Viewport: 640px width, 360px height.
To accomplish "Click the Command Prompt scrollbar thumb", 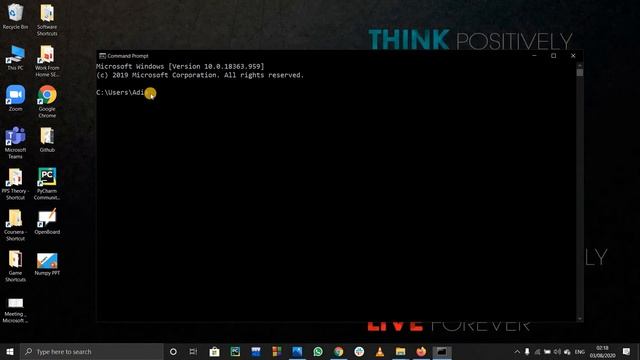I will (x=580, y=73).
